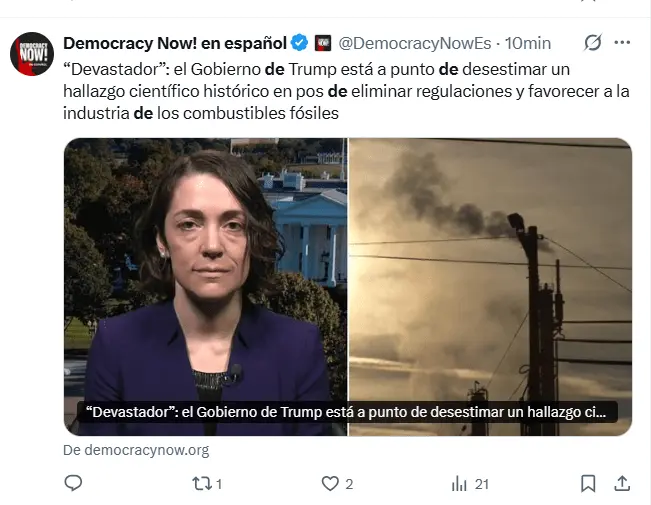View post analytics via the bar chart icon

click(x=459, y=484)
